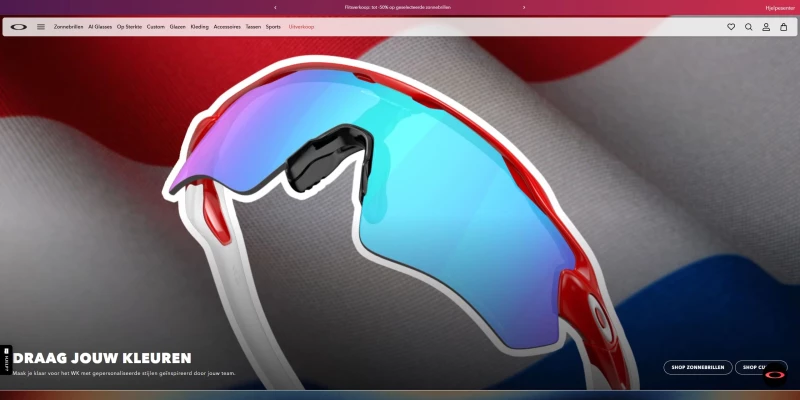Click the 'Maak je klaar voor het WK' subtitle
The height and width of the screenshot is (400, 800).
tap(124, 373)
